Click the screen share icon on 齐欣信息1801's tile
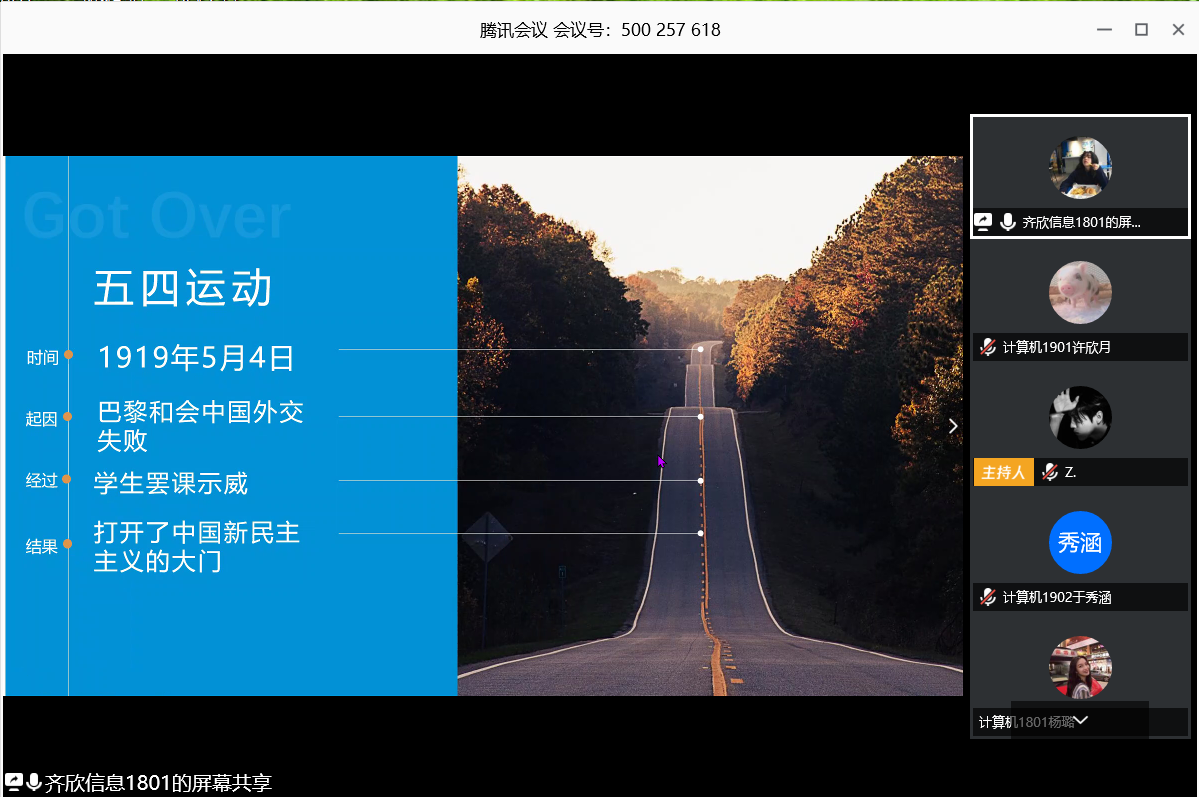Image resolution: width=1199 pixels, height=797 pixels. [983, 223]
